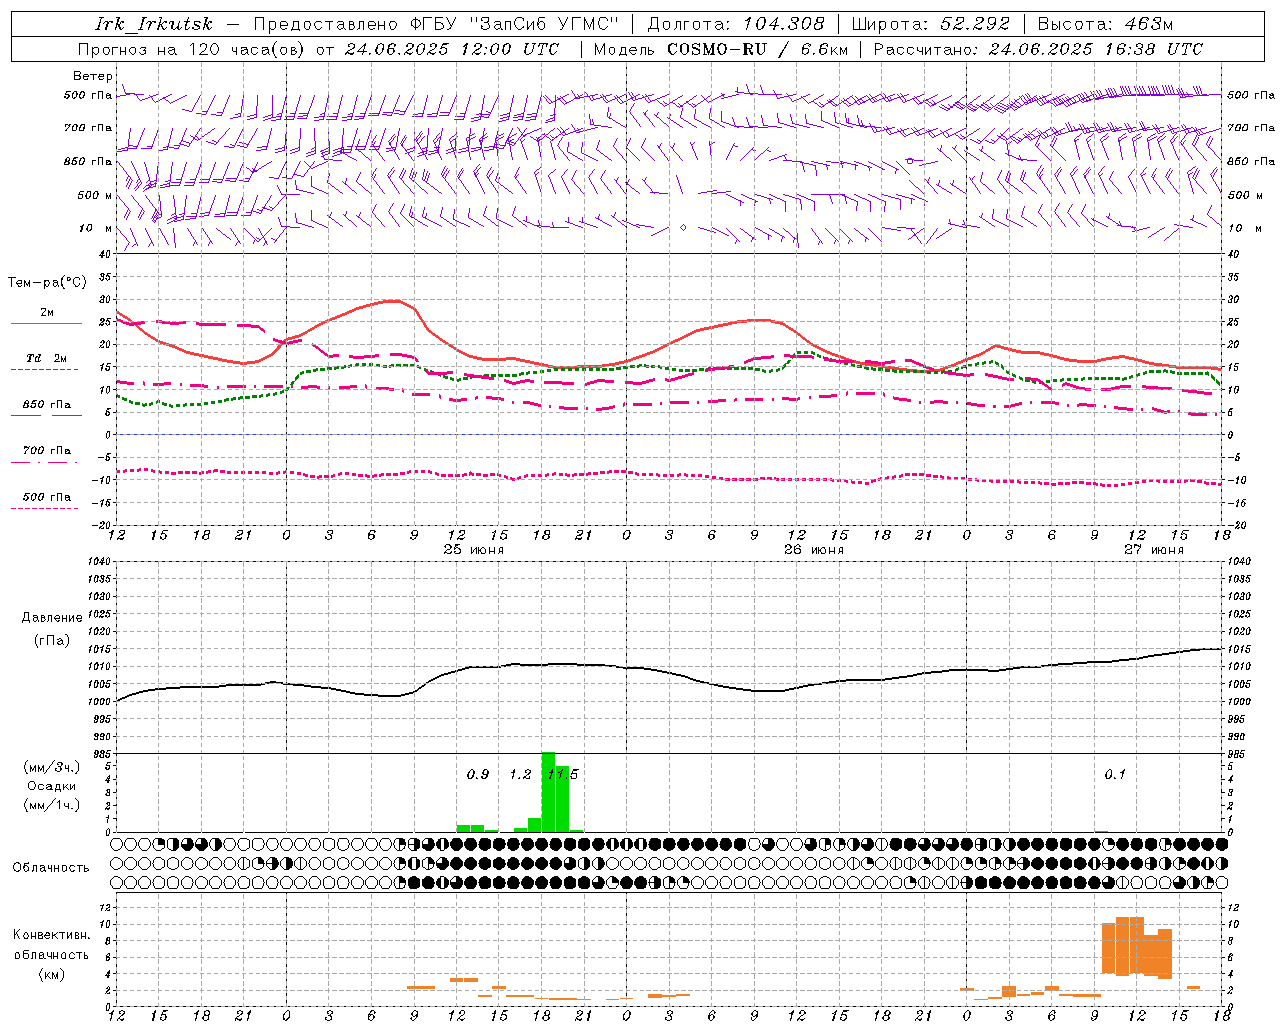Click the model name COSMO-RU / 6.6км
Screen dimensions: 1280x1024
click(757, 49)
